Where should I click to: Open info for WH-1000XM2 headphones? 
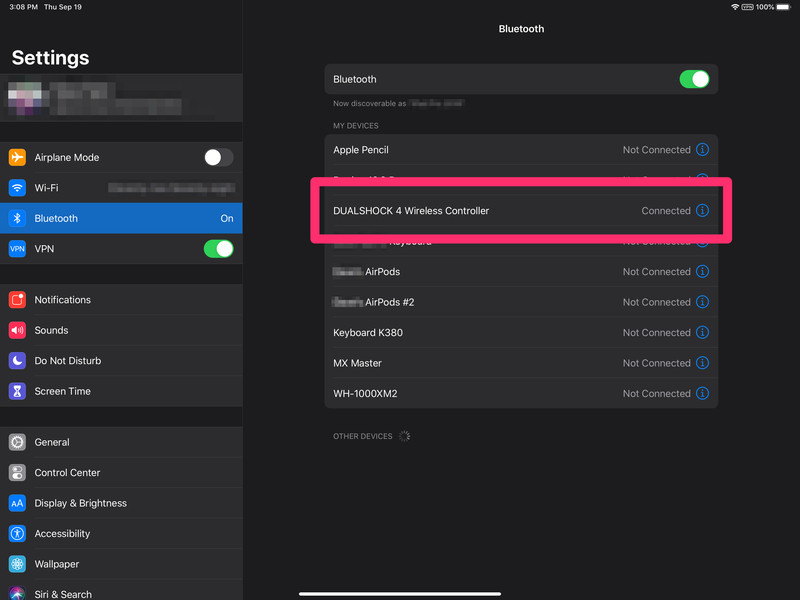702,394
